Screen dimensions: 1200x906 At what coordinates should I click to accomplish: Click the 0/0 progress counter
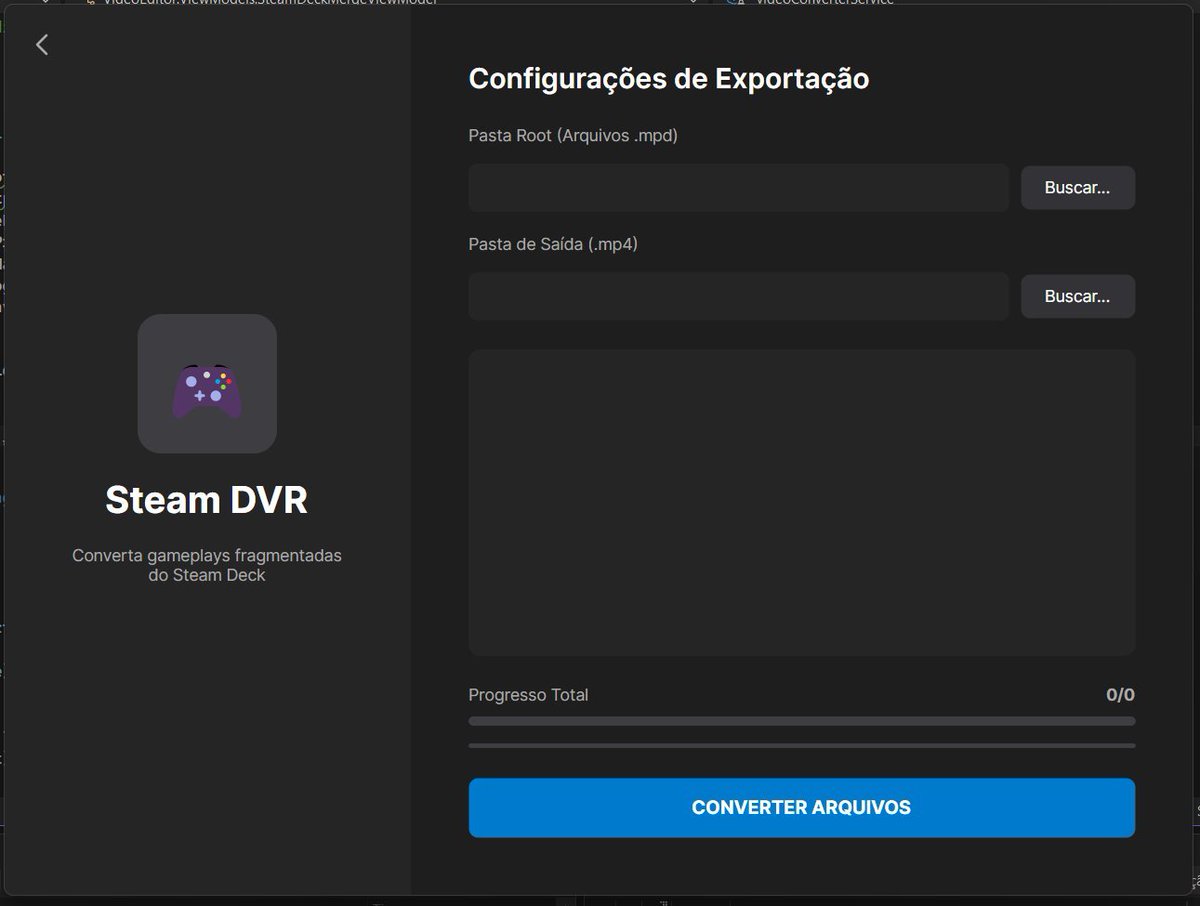click(1120, 695)
